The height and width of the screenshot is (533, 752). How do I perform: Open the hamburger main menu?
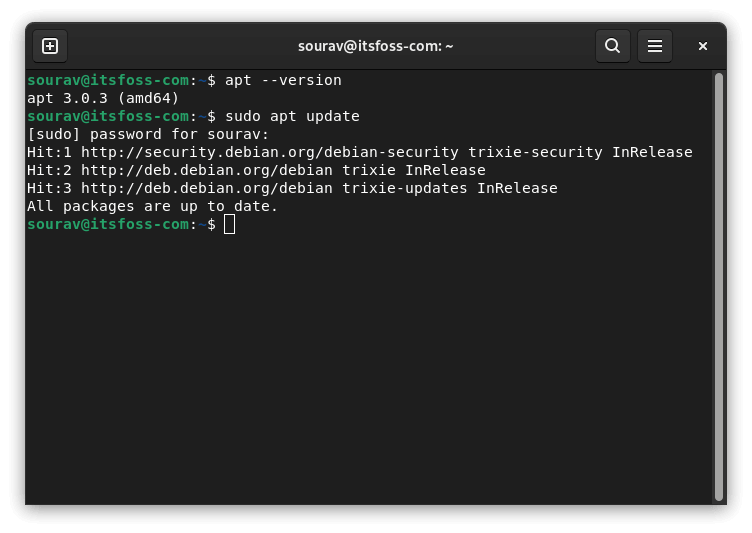655,46
